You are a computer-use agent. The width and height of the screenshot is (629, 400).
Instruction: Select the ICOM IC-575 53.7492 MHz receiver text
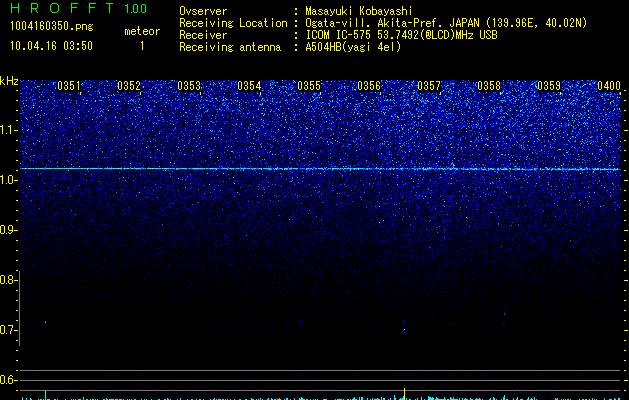(x=401, y=35)
